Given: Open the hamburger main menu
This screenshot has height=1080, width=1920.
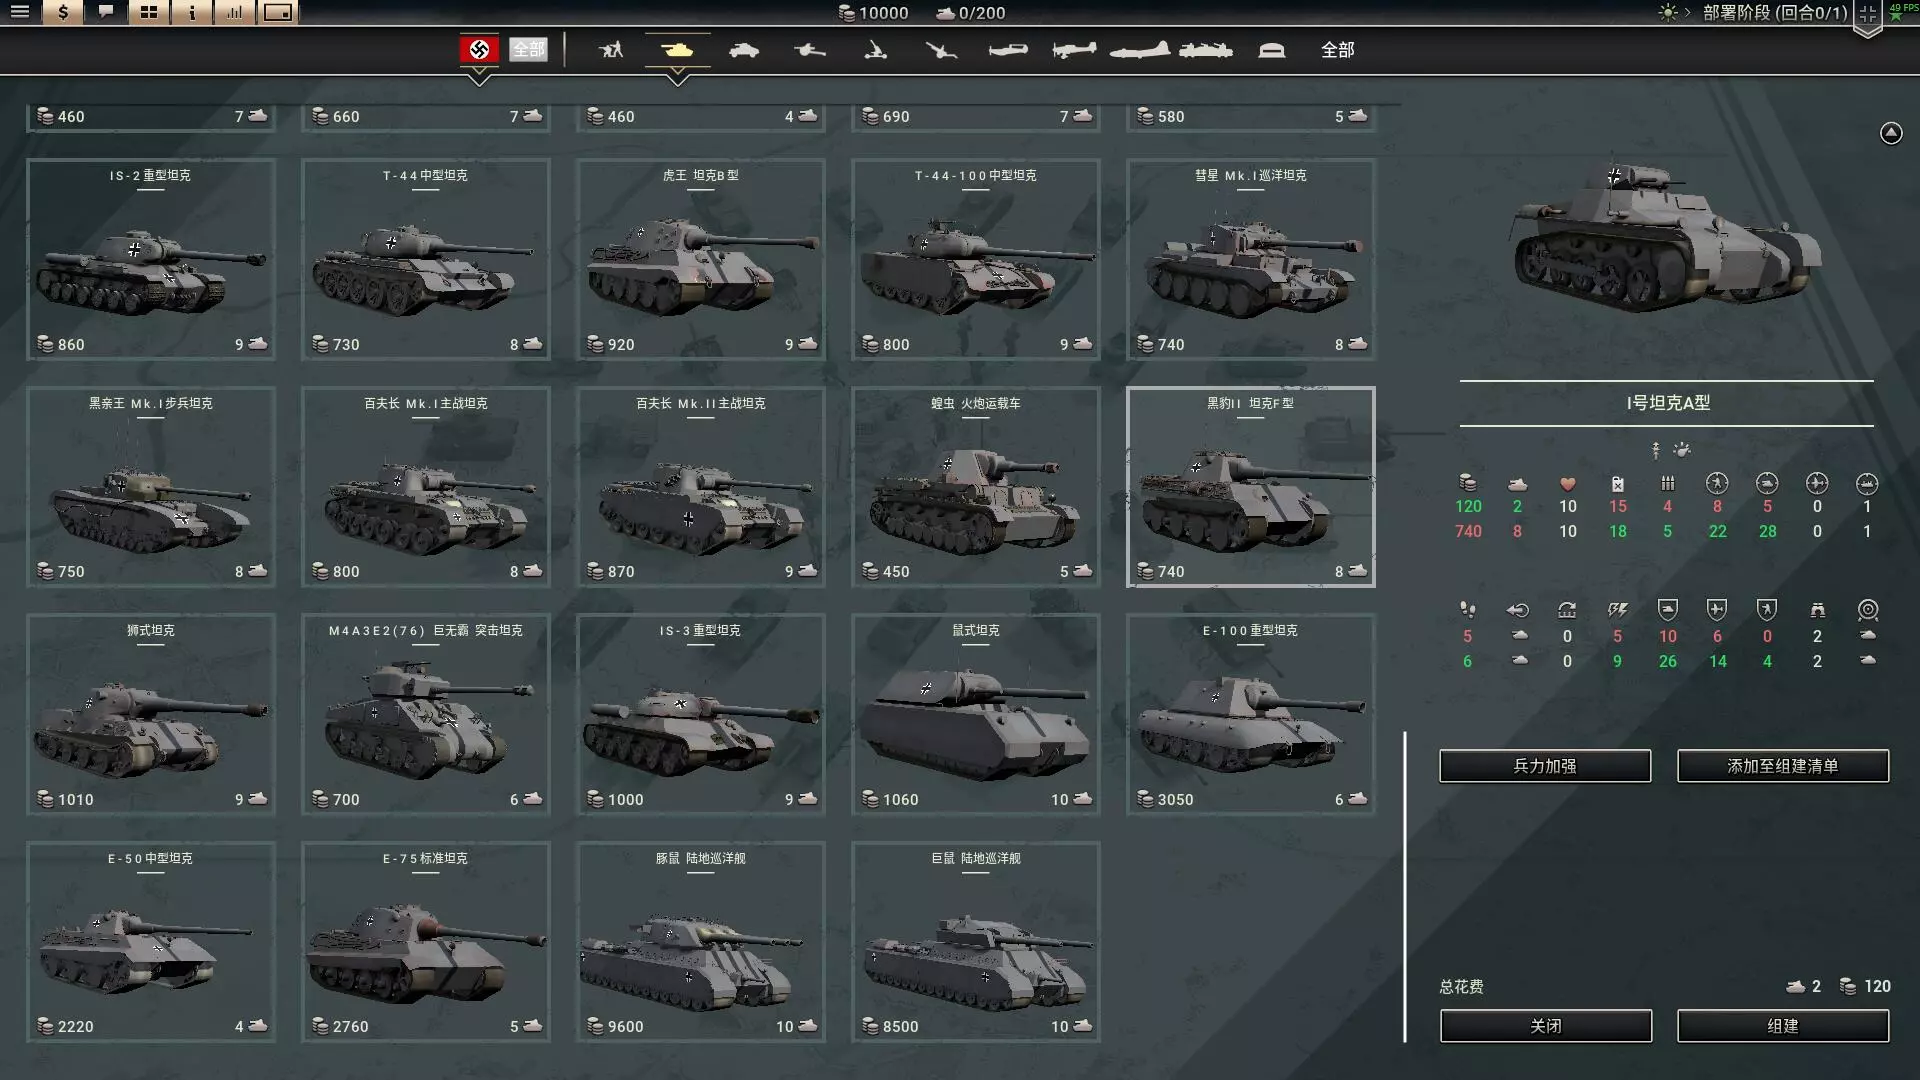Looking at the screenshot, I should 20,13.
